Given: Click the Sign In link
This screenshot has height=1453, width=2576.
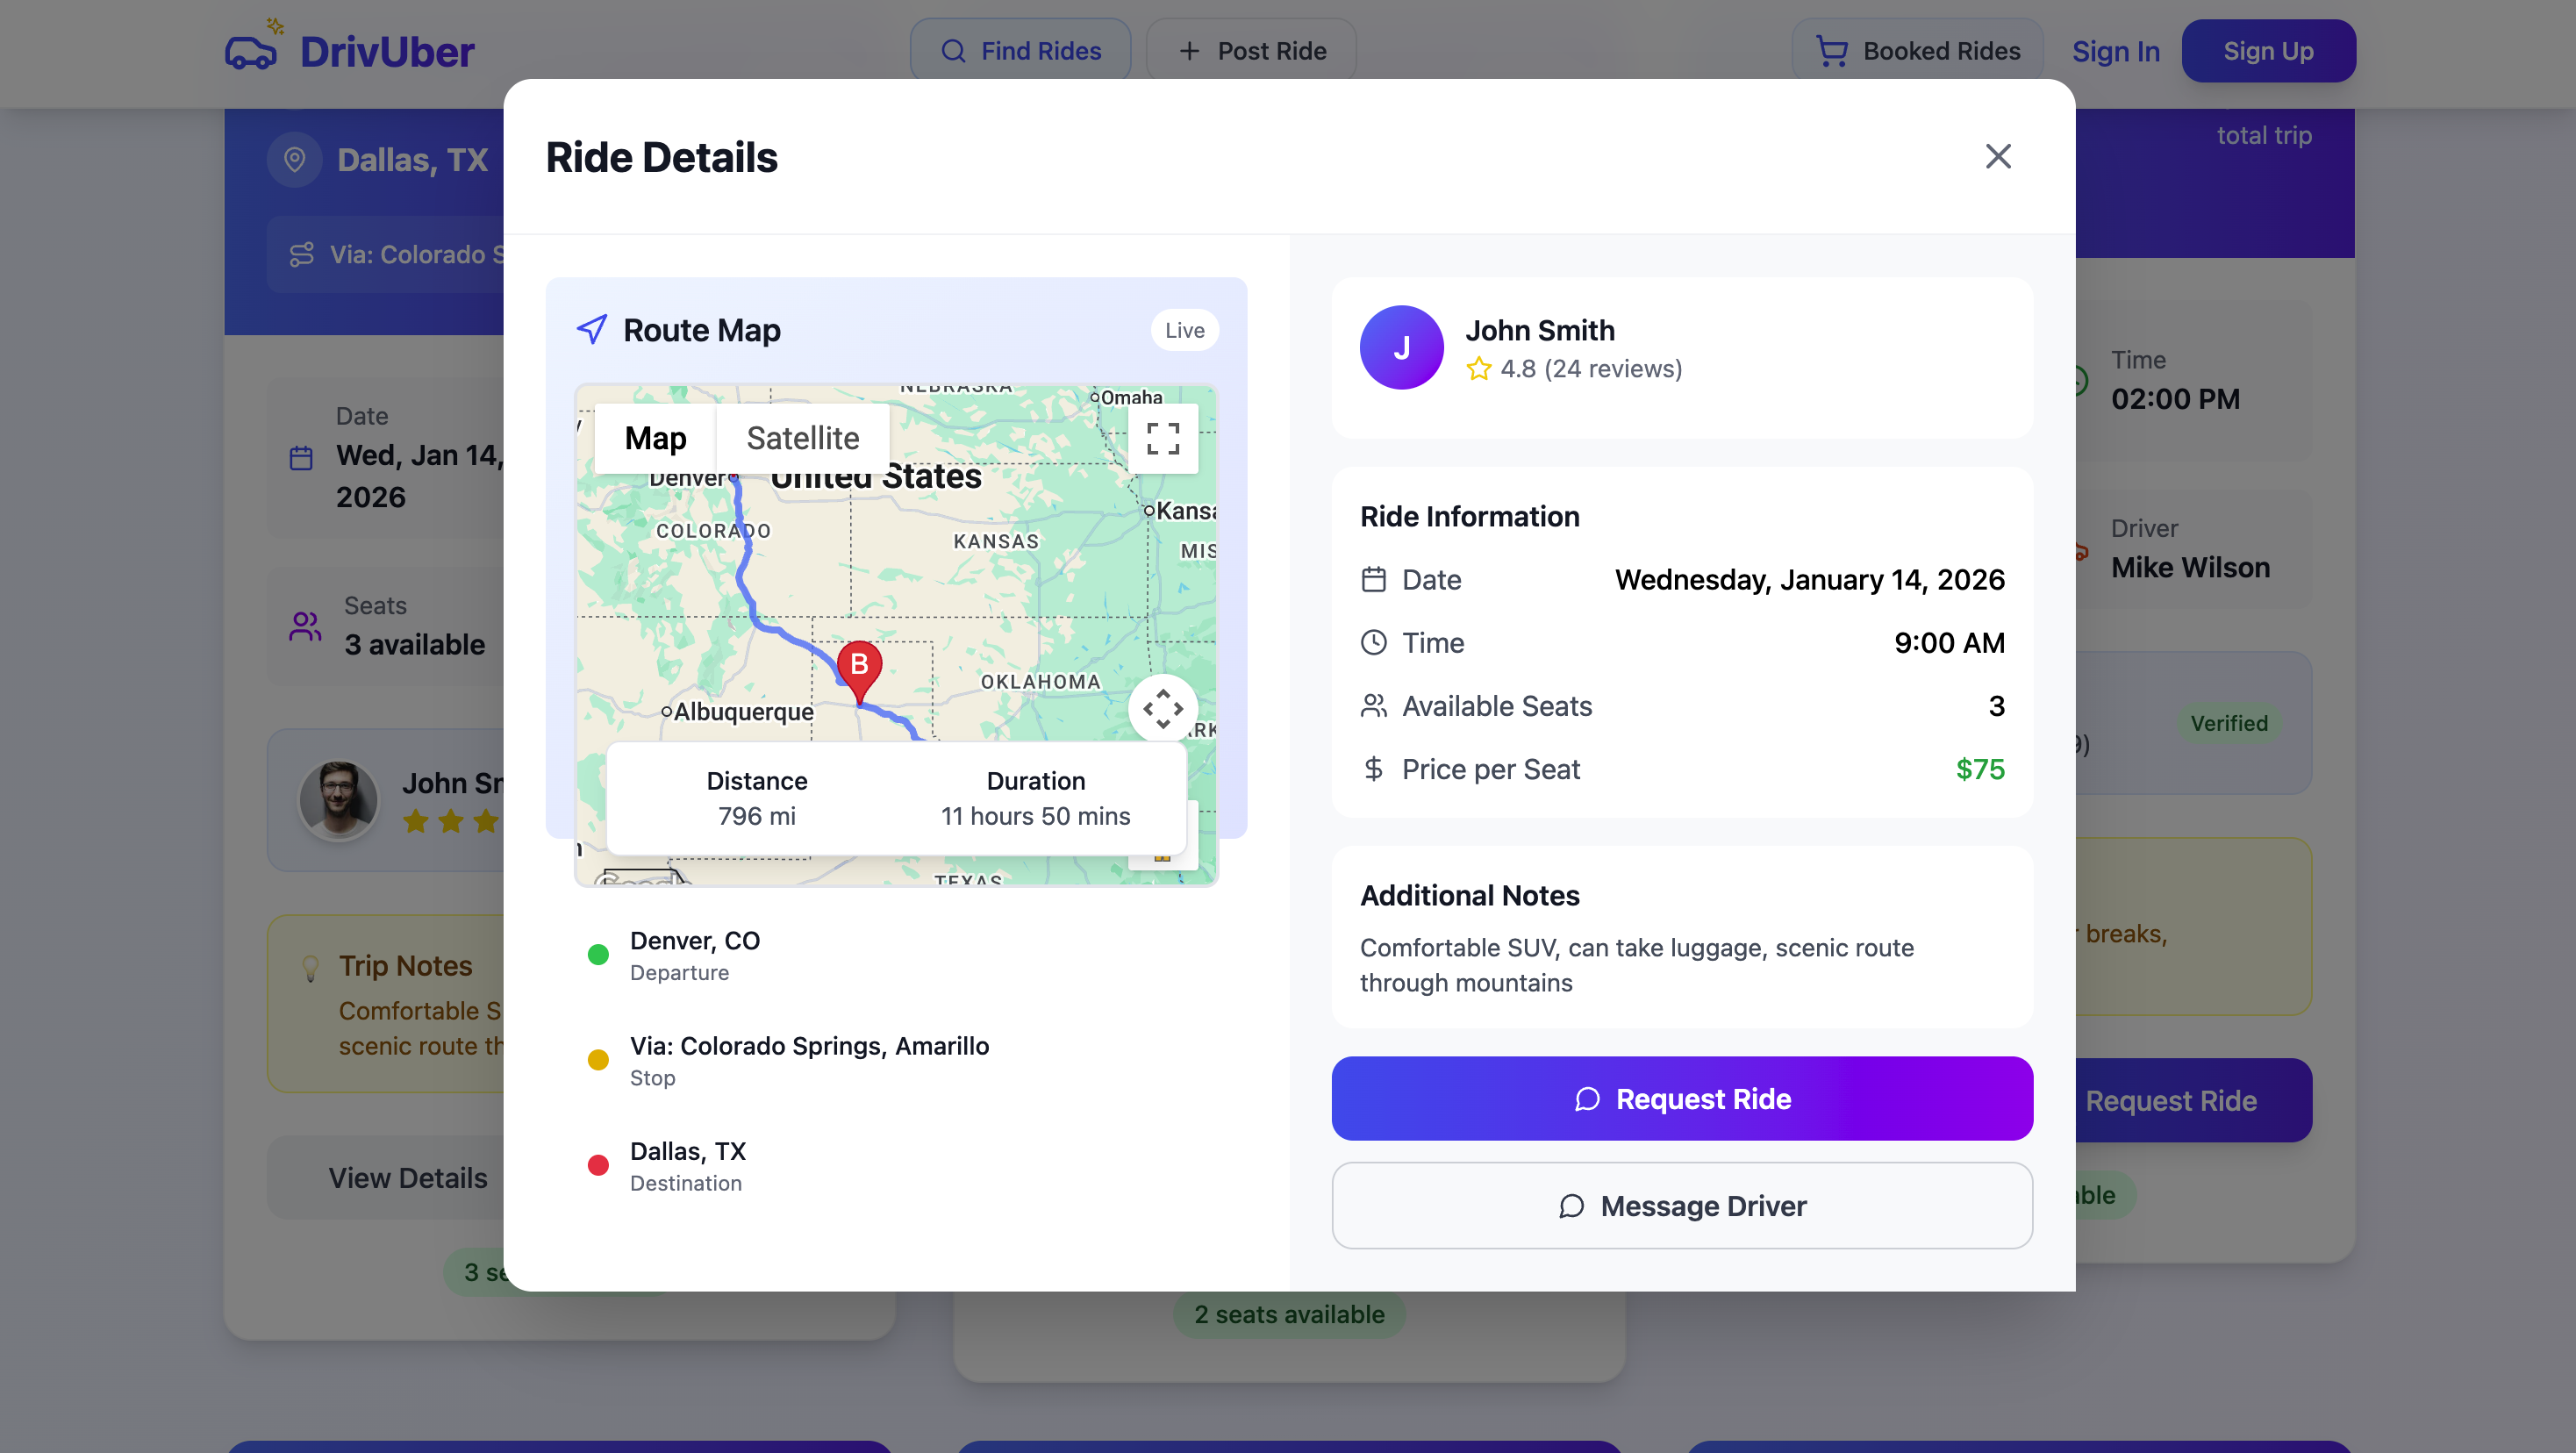Looking at the screenshot, I should pyautogui.click(x=2115, y=51).
